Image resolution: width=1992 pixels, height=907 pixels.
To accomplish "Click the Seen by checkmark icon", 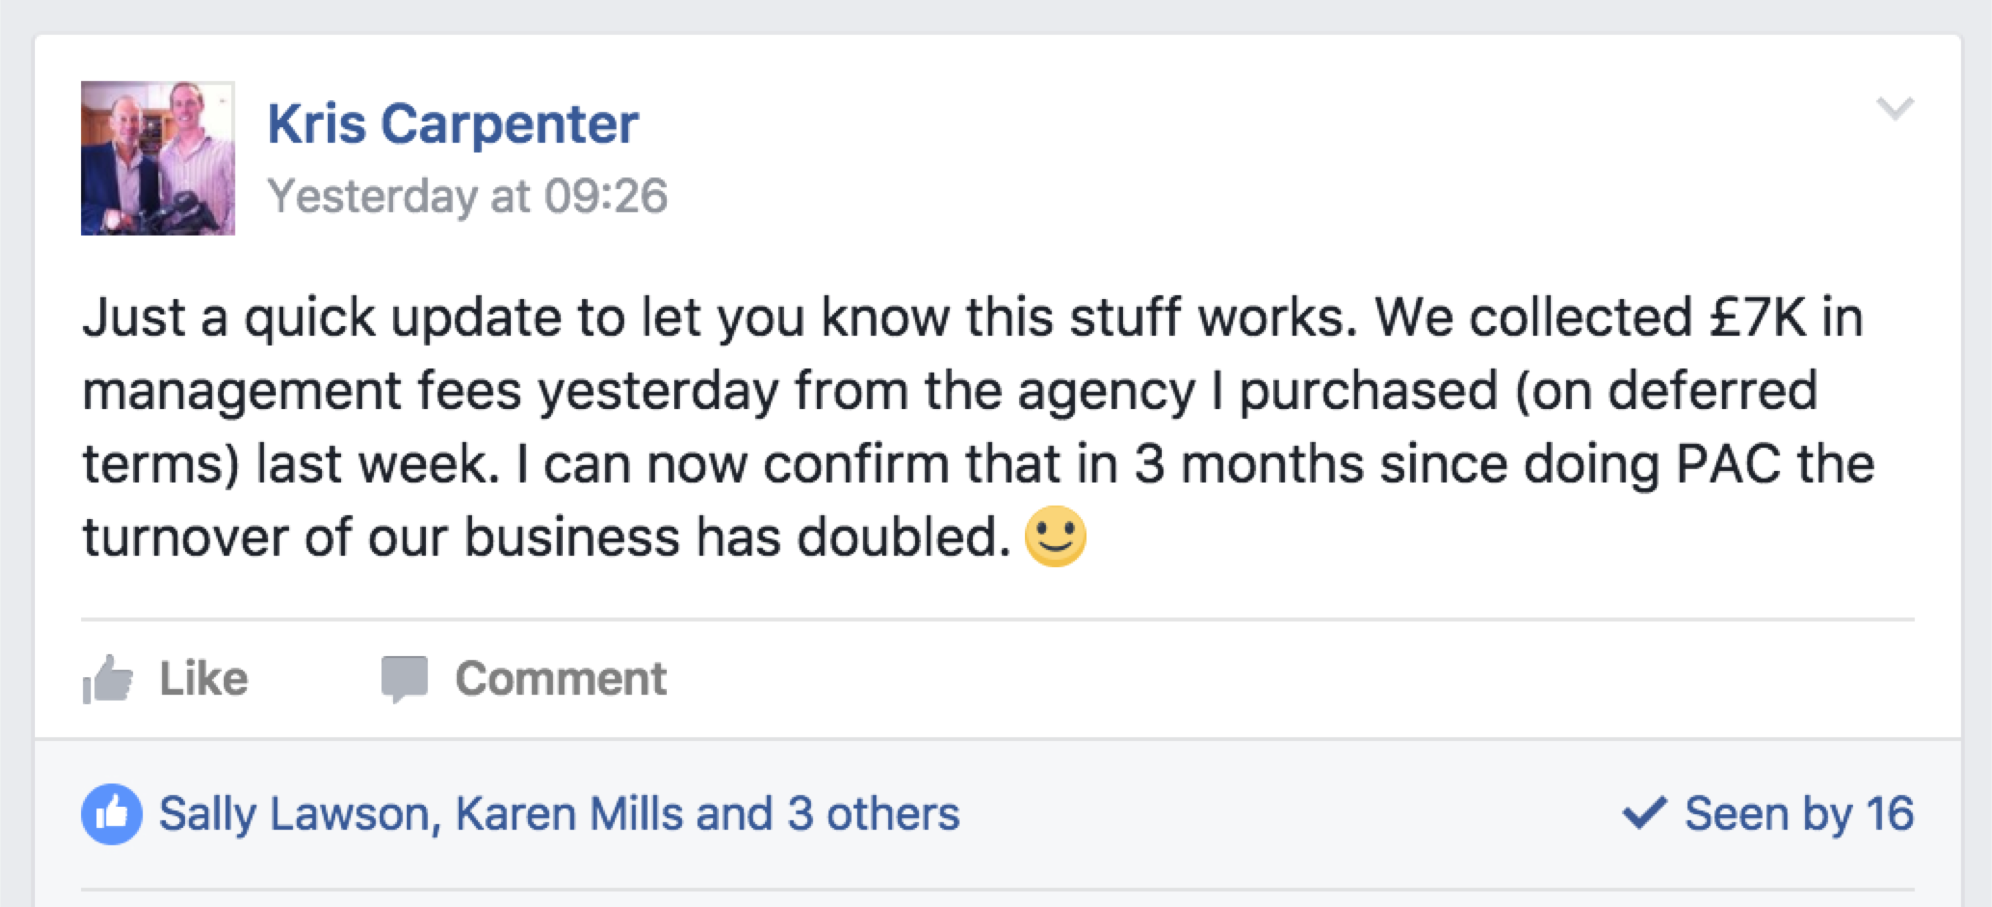I will tap(1644, 813).
